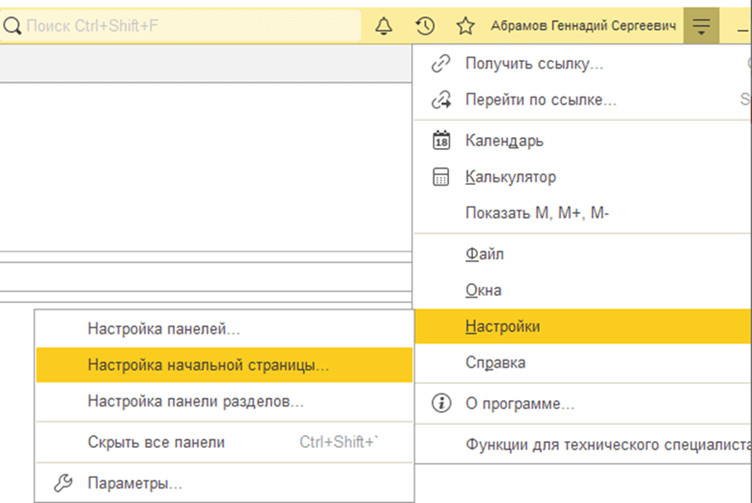752x503 pixels.
Task: Open Настройка панелей menu item
Action: [163, 328]
